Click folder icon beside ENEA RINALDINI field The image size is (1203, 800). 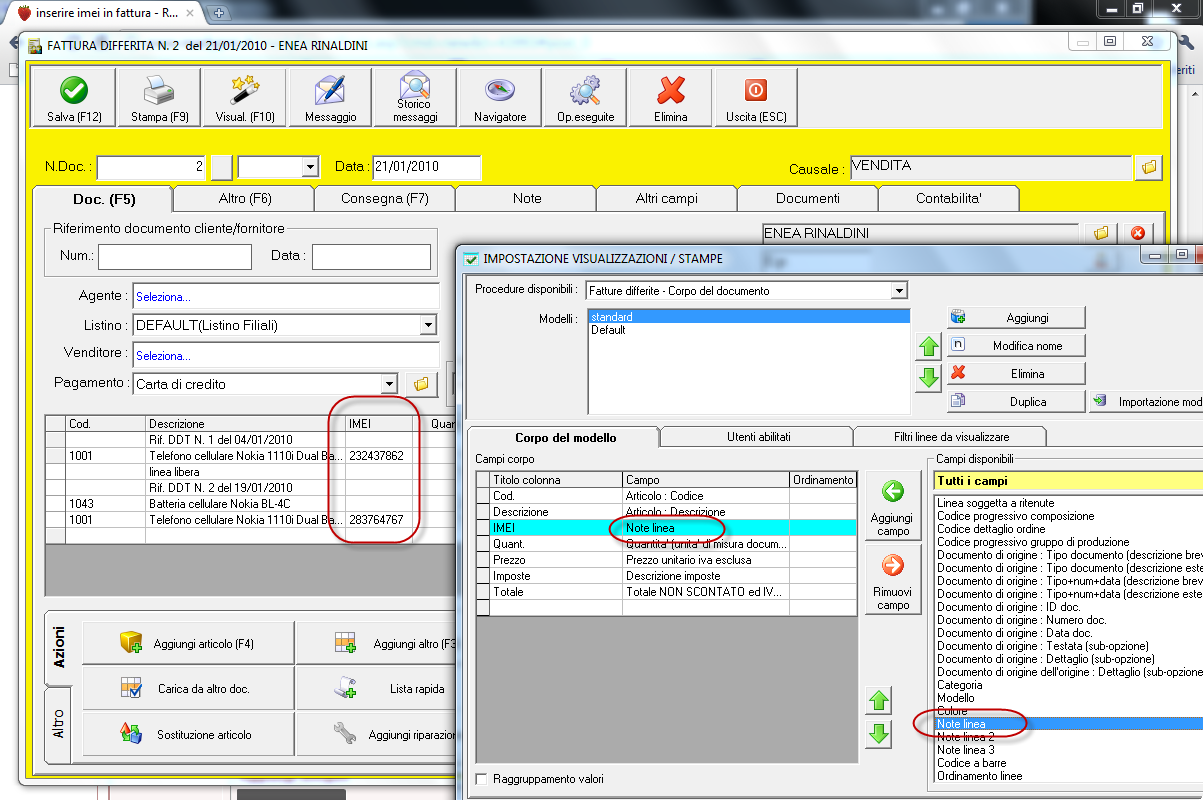pos(1101,233)
